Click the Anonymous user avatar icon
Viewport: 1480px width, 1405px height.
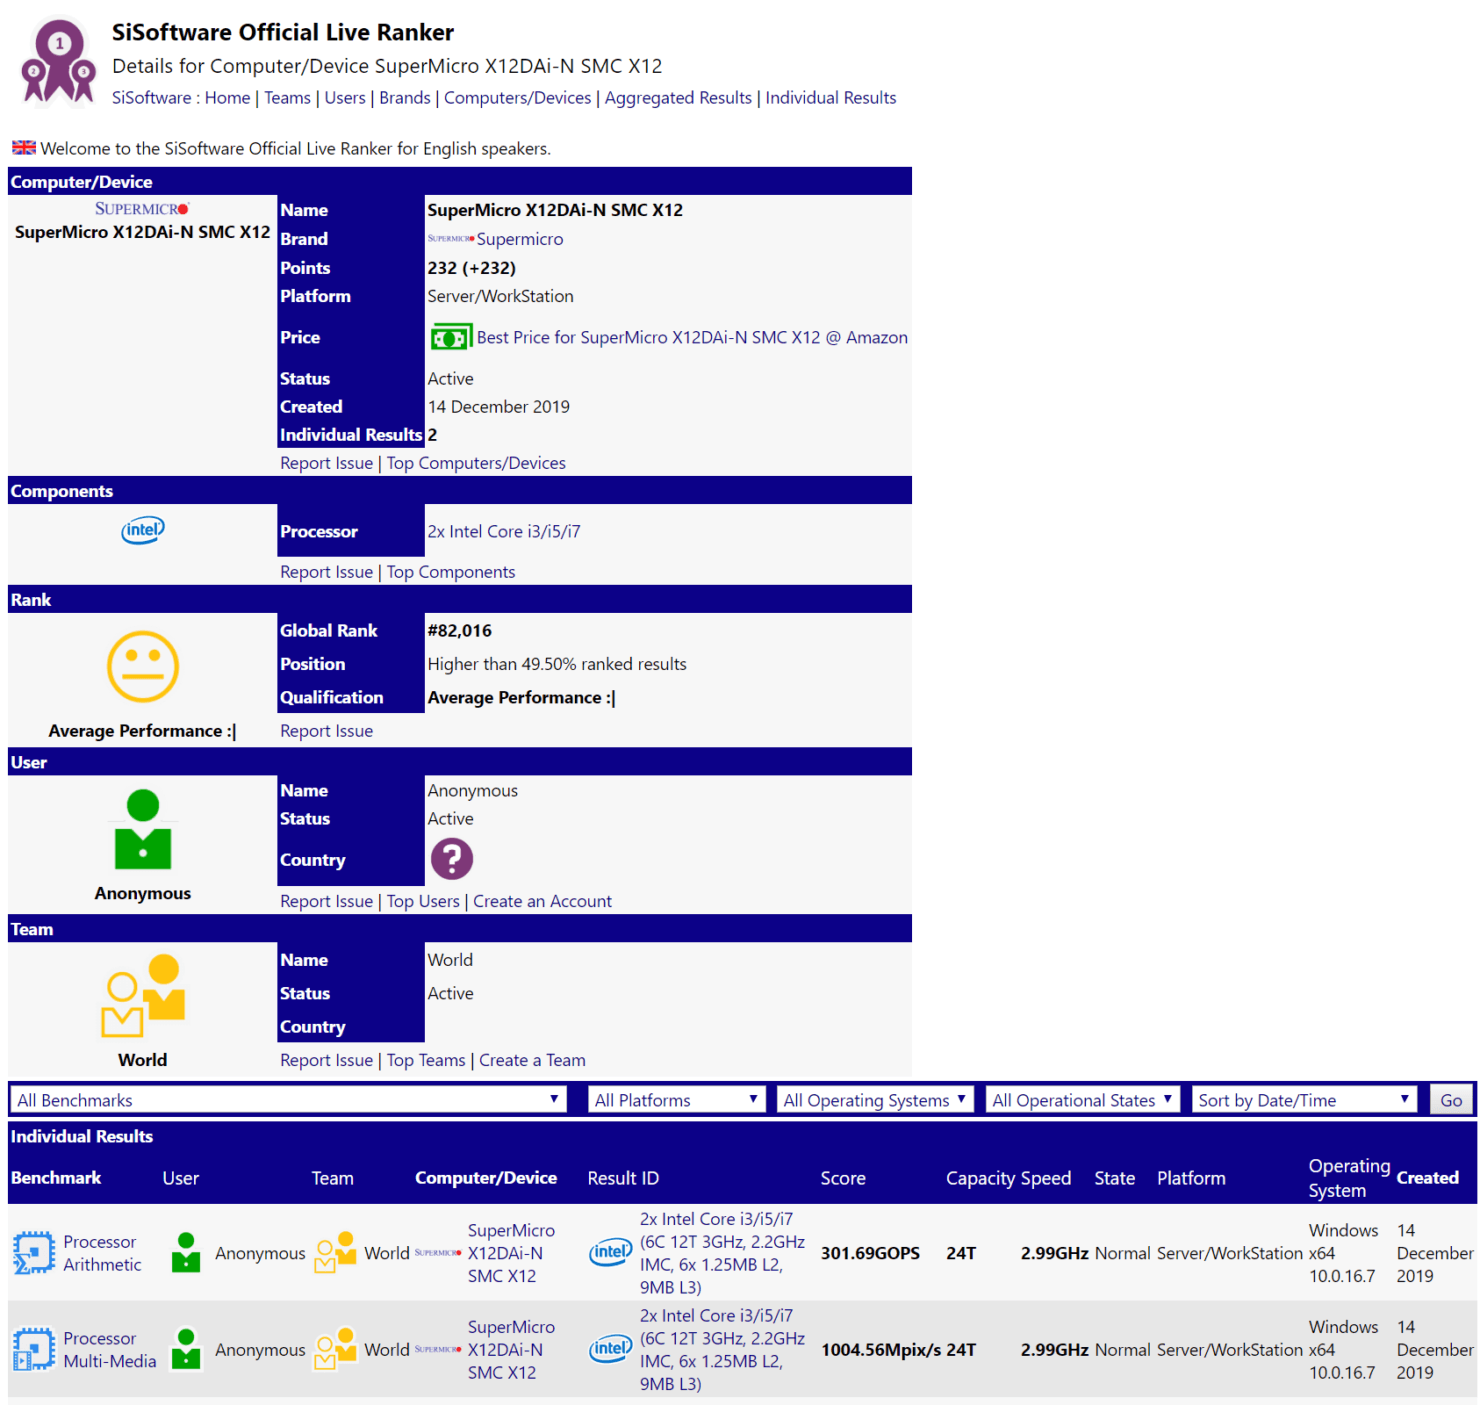[143, 830]
